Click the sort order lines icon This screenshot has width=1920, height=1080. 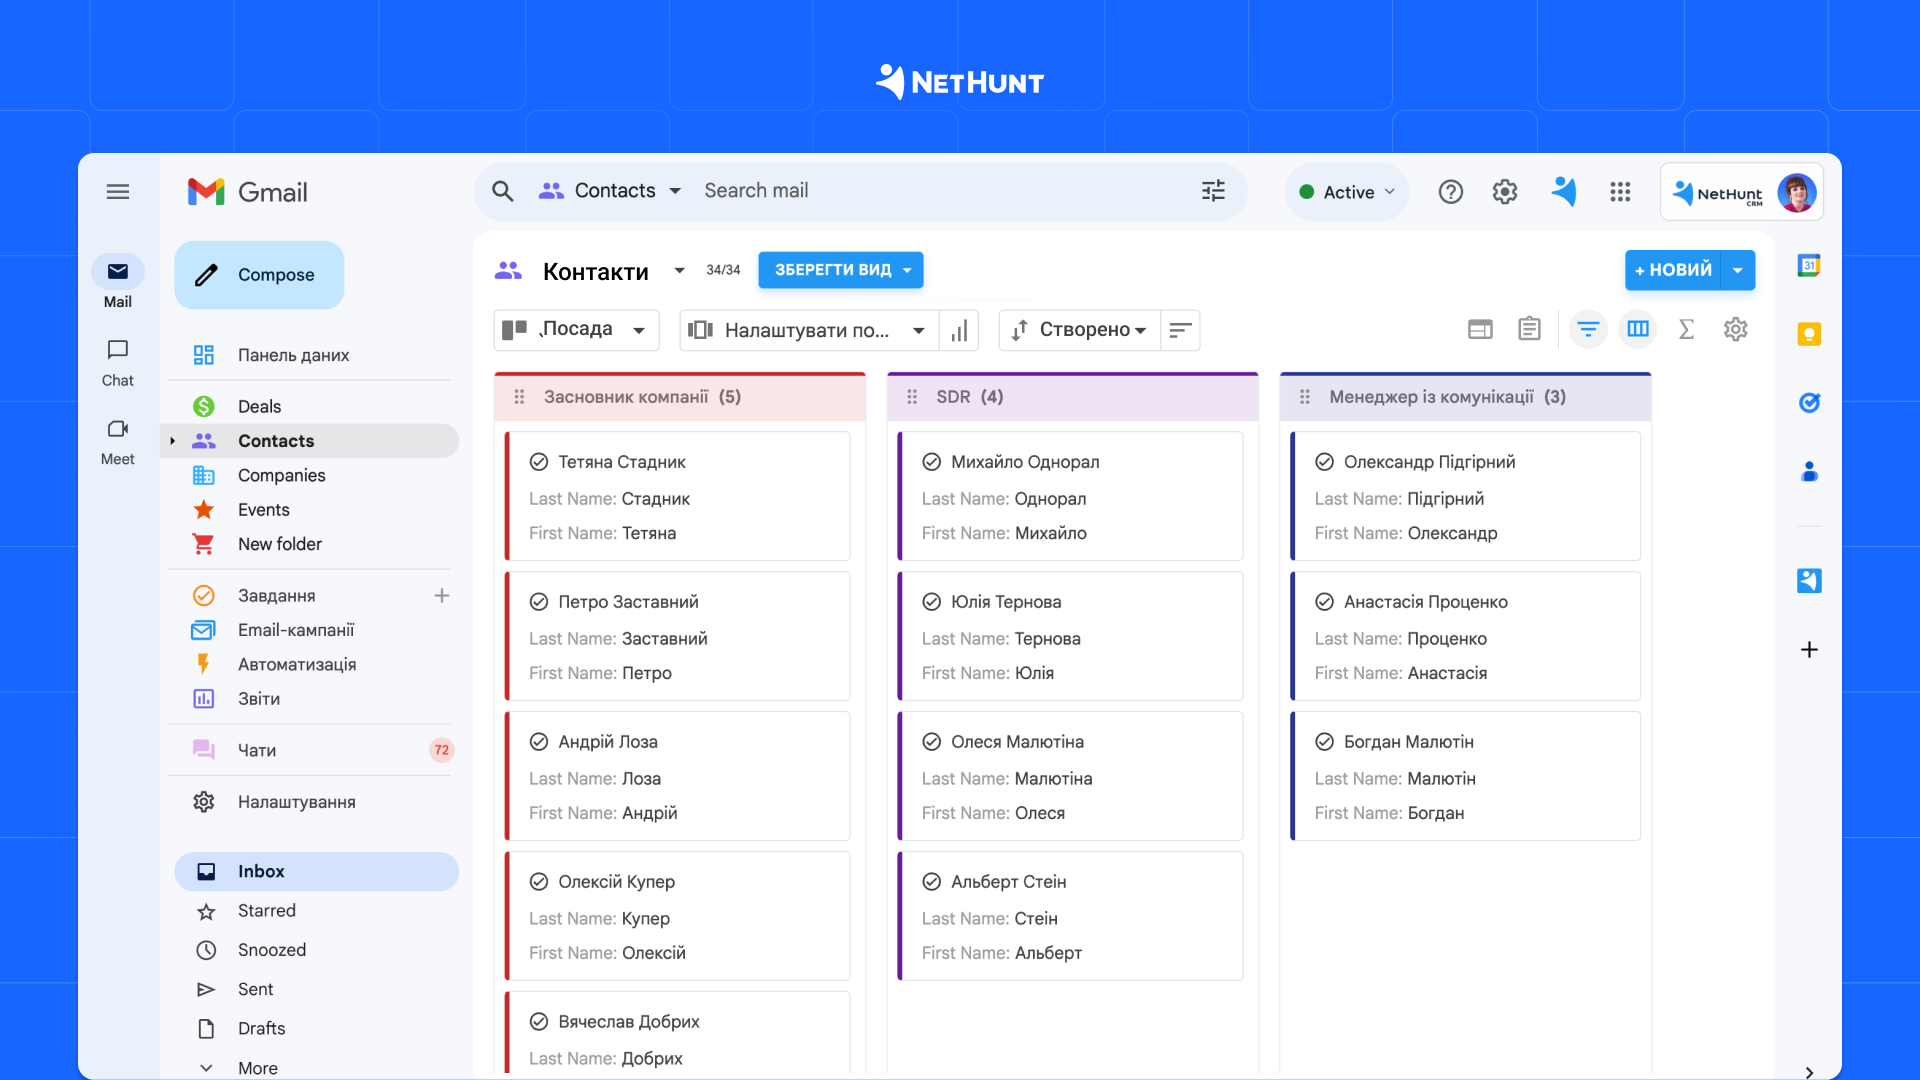pos(1180,330)
